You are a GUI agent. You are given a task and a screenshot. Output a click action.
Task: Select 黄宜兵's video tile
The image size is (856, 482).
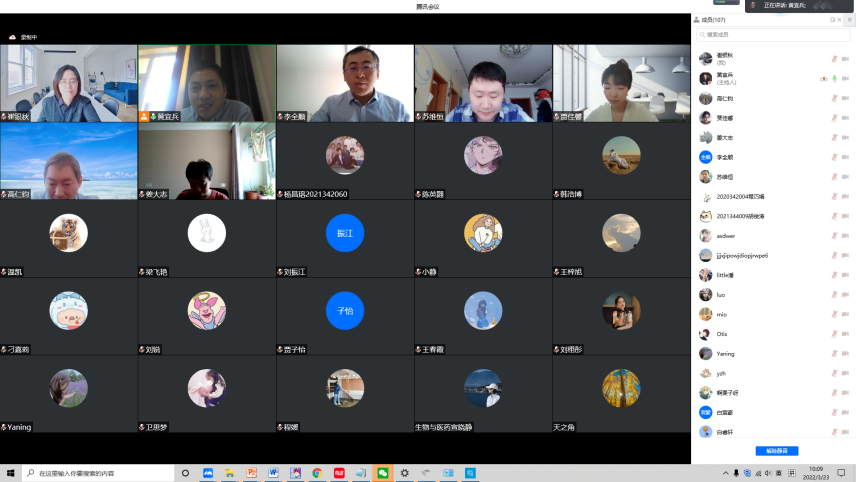tap(207, 83)
